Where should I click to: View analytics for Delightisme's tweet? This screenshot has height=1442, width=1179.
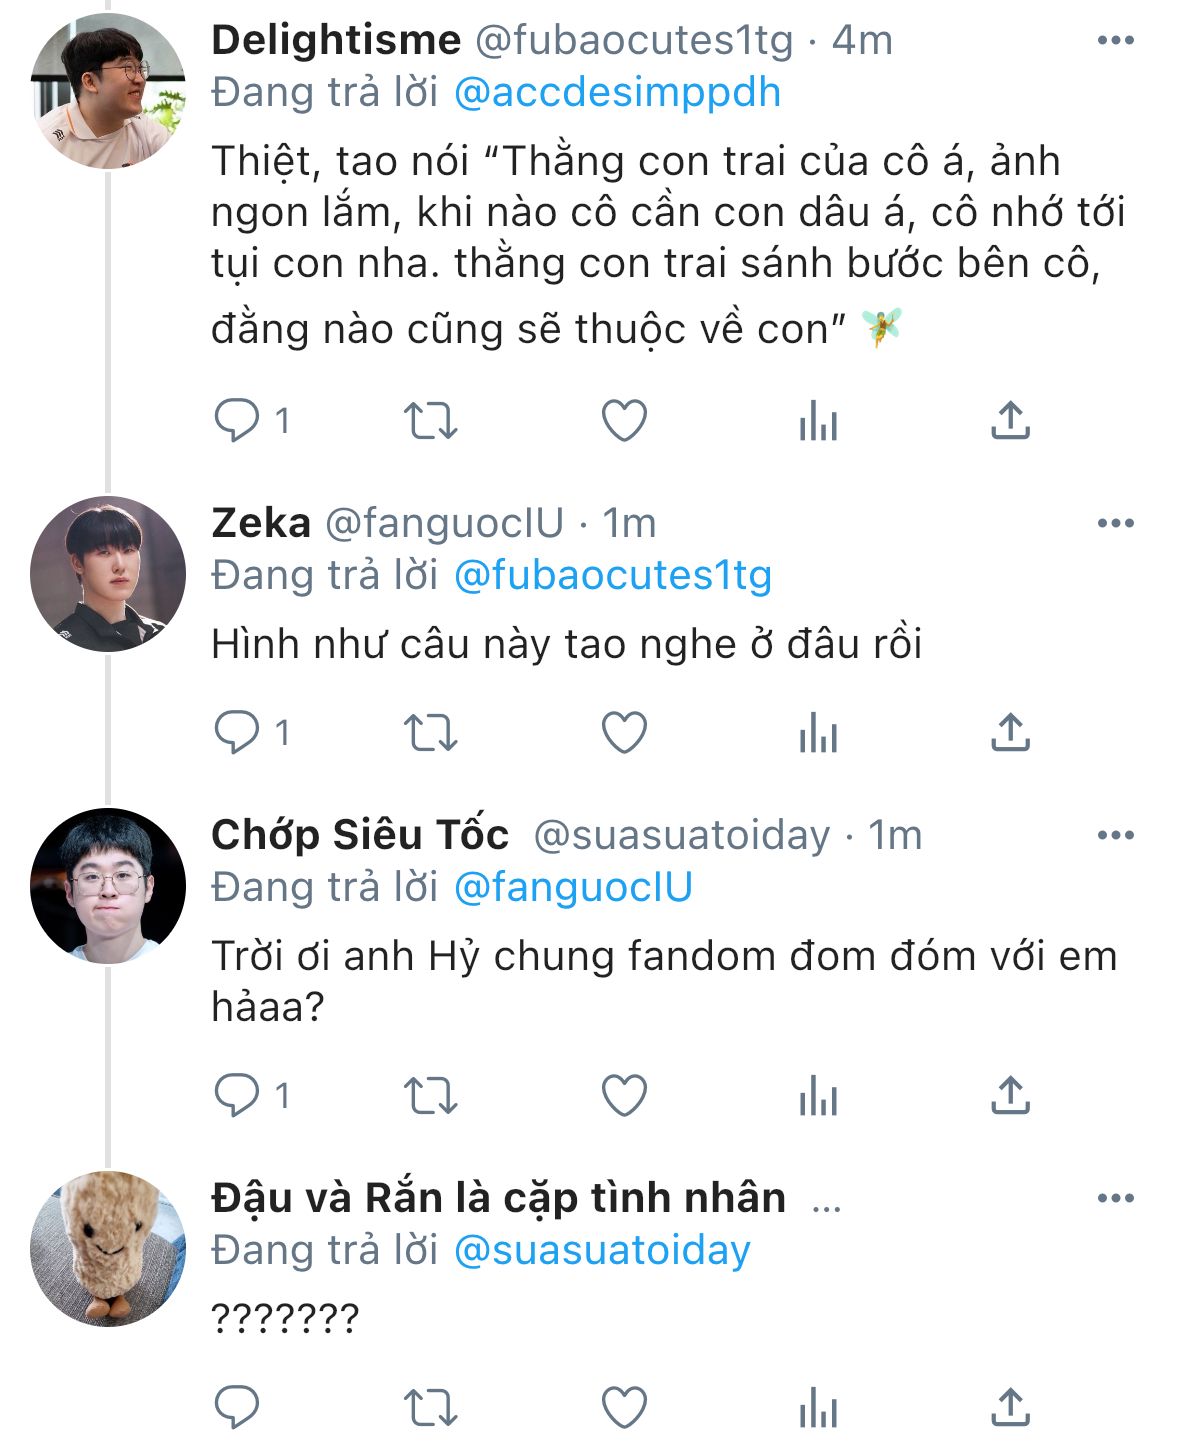pos(818,421)
